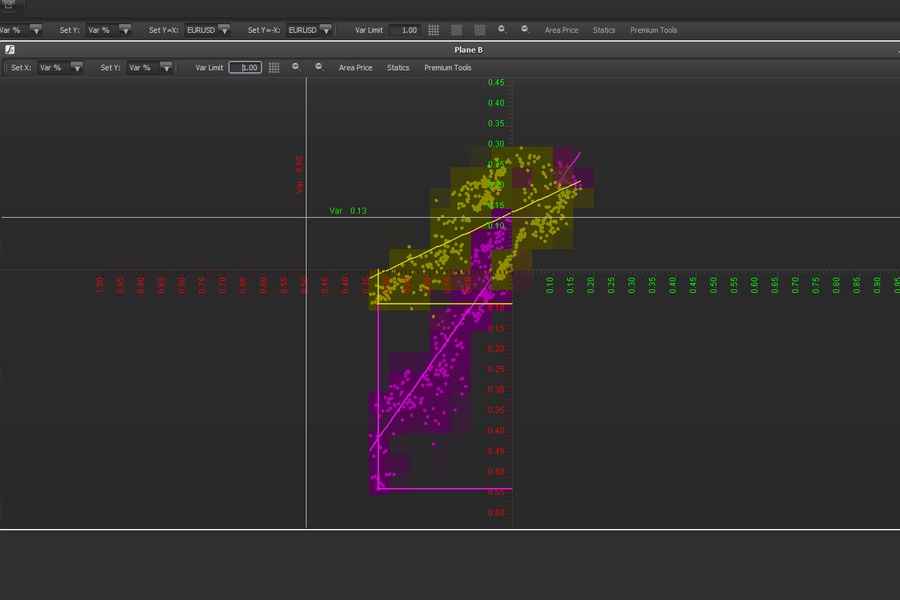
Task: Click the Plane B magnifier next to grid icon
Action: pyautogui.click(x=296, y=67)
